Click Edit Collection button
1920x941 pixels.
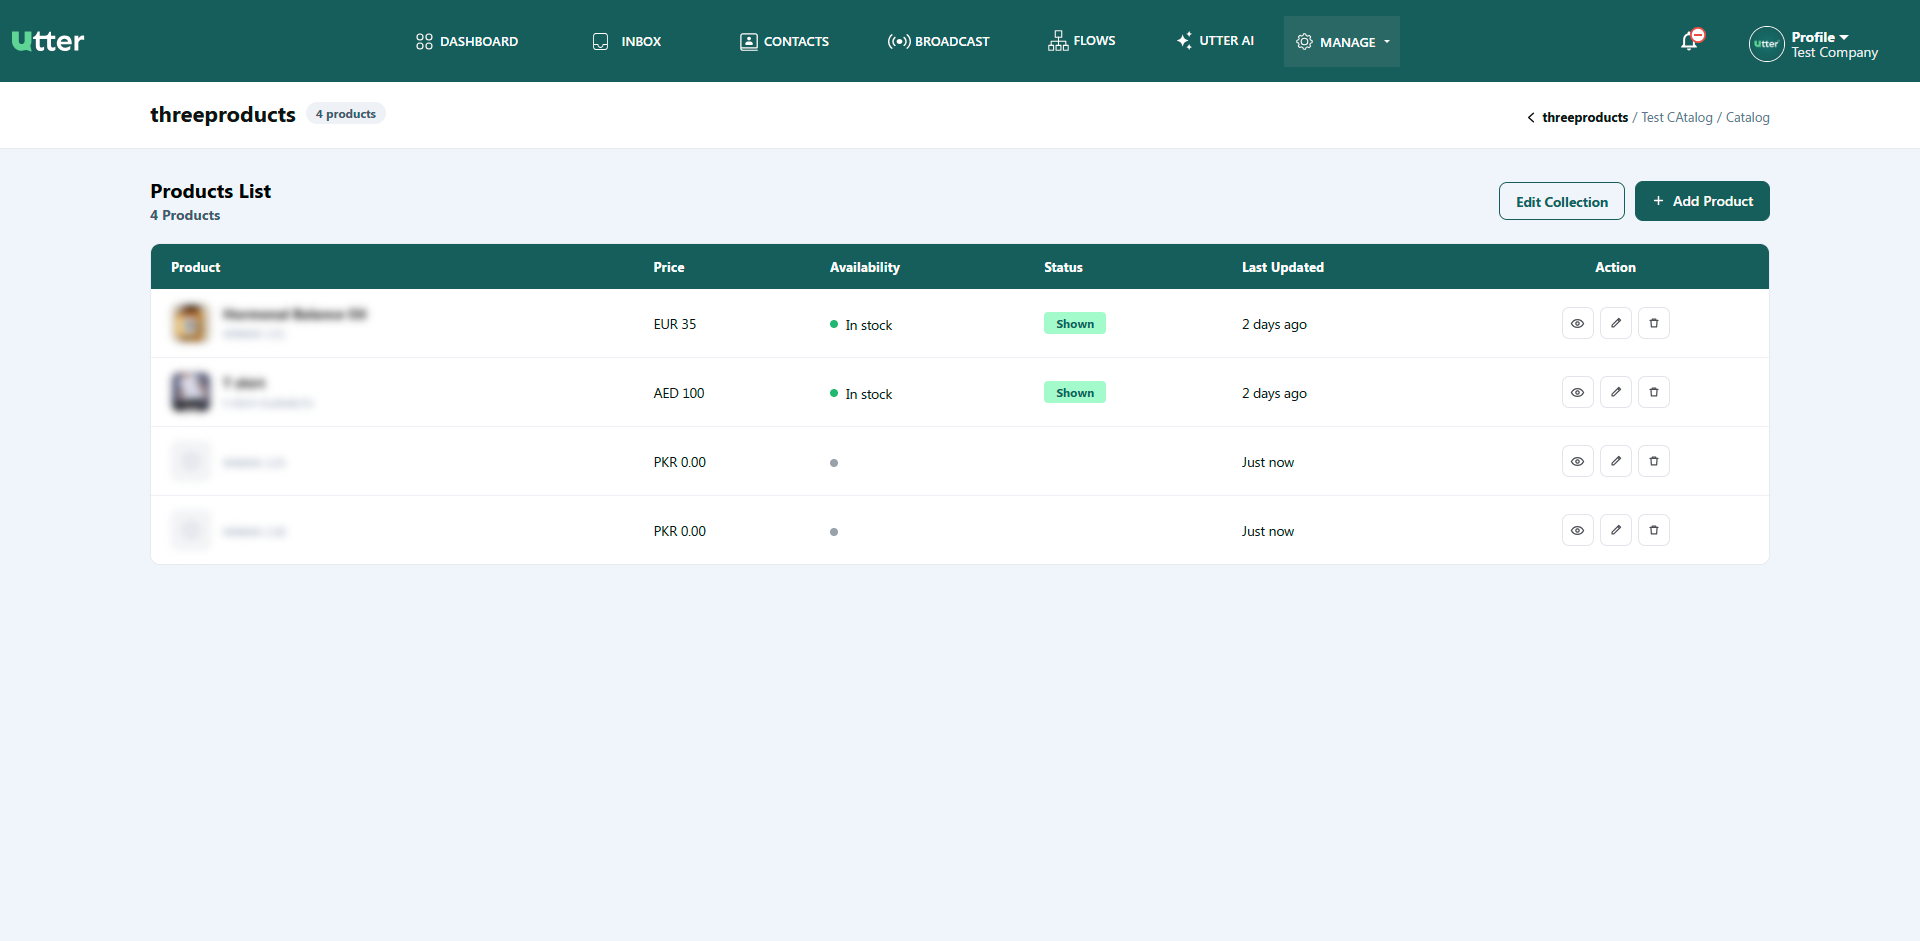tap(1561, 201)
